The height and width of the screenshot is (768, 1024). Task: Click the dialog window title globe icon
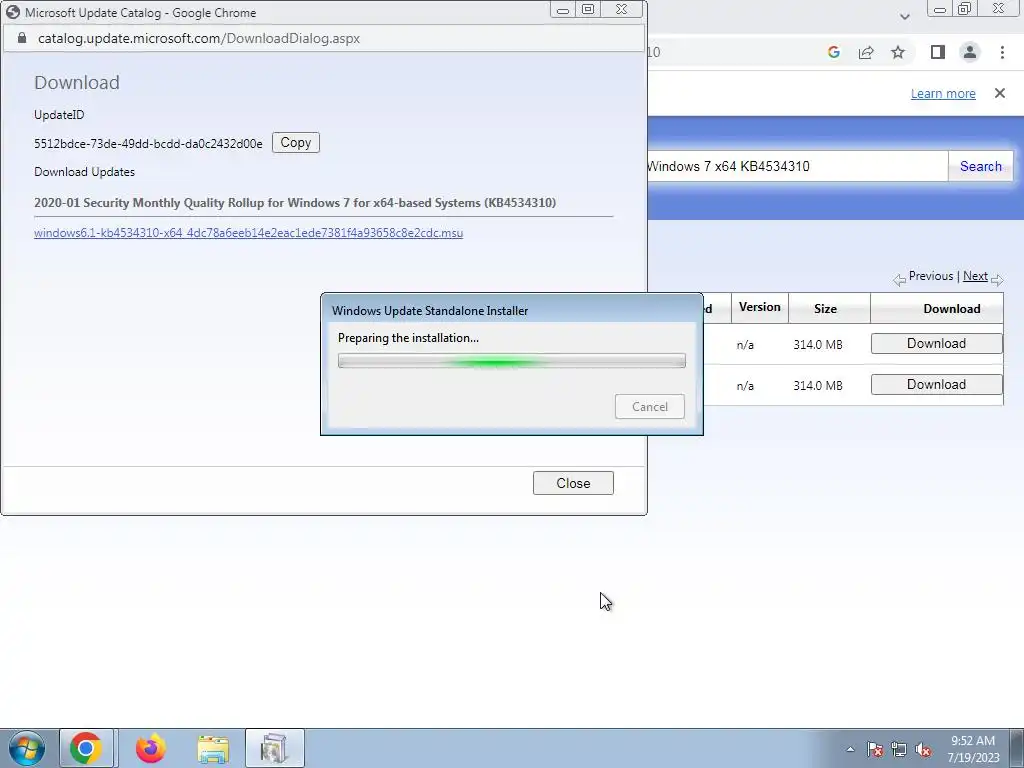pyautogui.click(x=13, y=12)
